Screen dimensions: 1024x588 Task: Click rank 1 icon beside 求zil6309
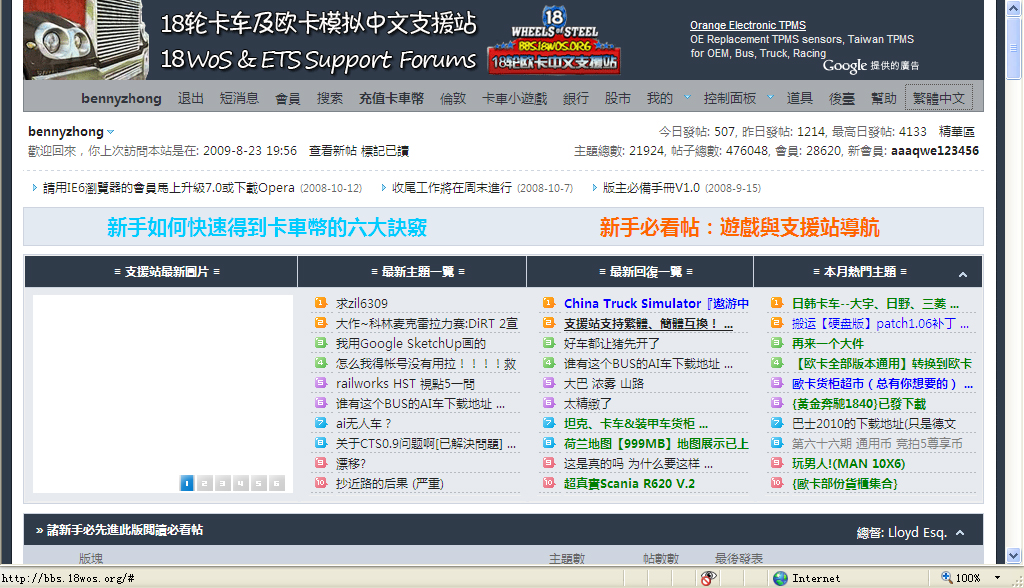[x=321, y=303]
